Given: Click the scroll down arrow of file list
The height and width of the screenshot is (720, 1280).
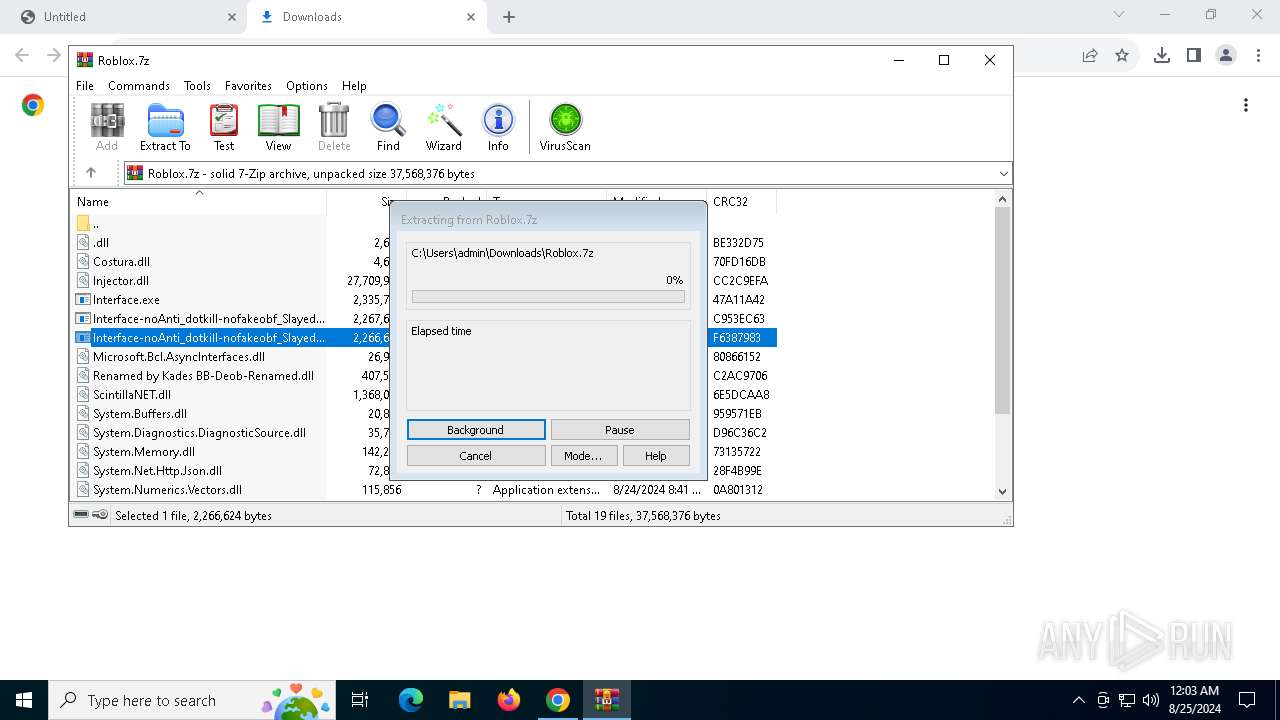Looking at the screenshot, I should coord(1003,491).
